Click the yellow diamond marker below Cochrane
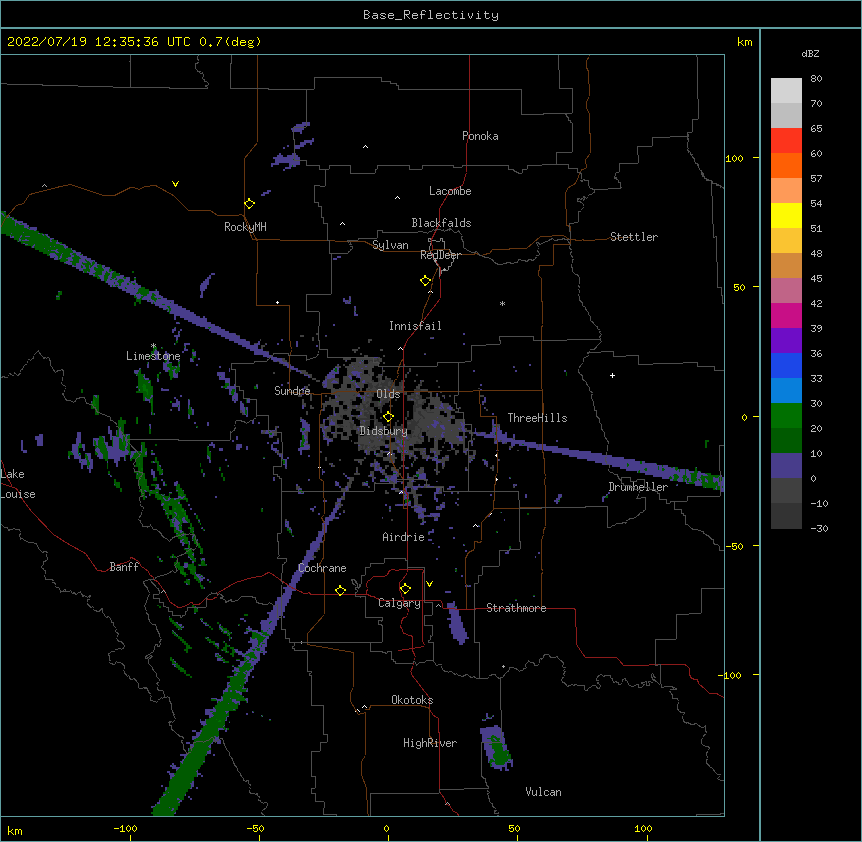The height and width of the screenshot is (842, 862). pos(340,590)
